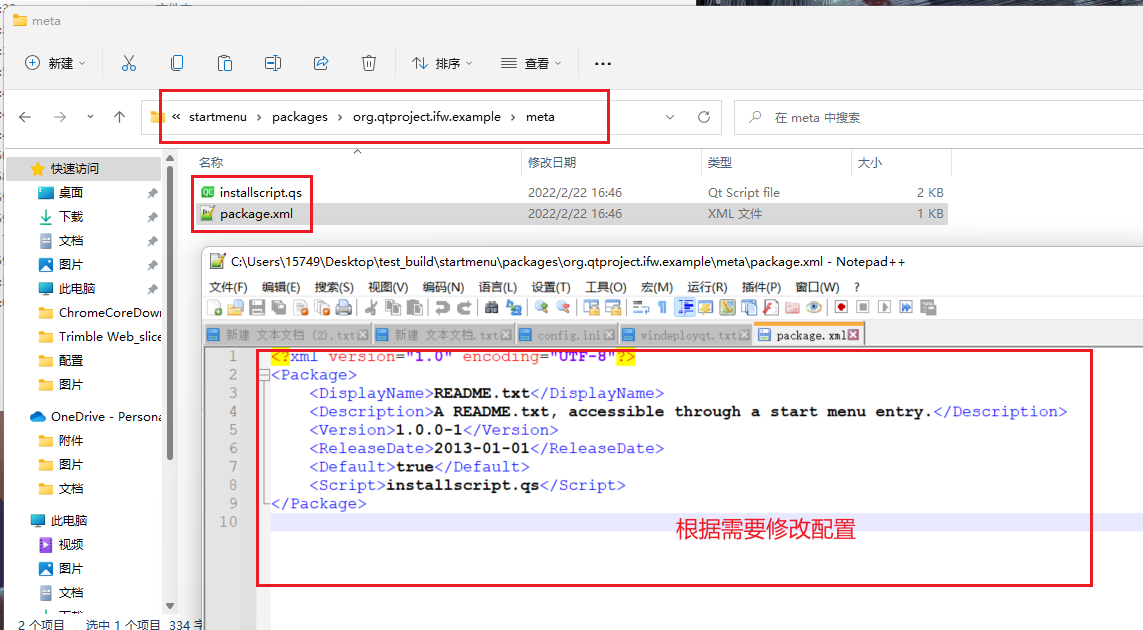Click the red Record Macro button
The width and height of the screenshot is (1143, 630).
(x=841, y=307)
